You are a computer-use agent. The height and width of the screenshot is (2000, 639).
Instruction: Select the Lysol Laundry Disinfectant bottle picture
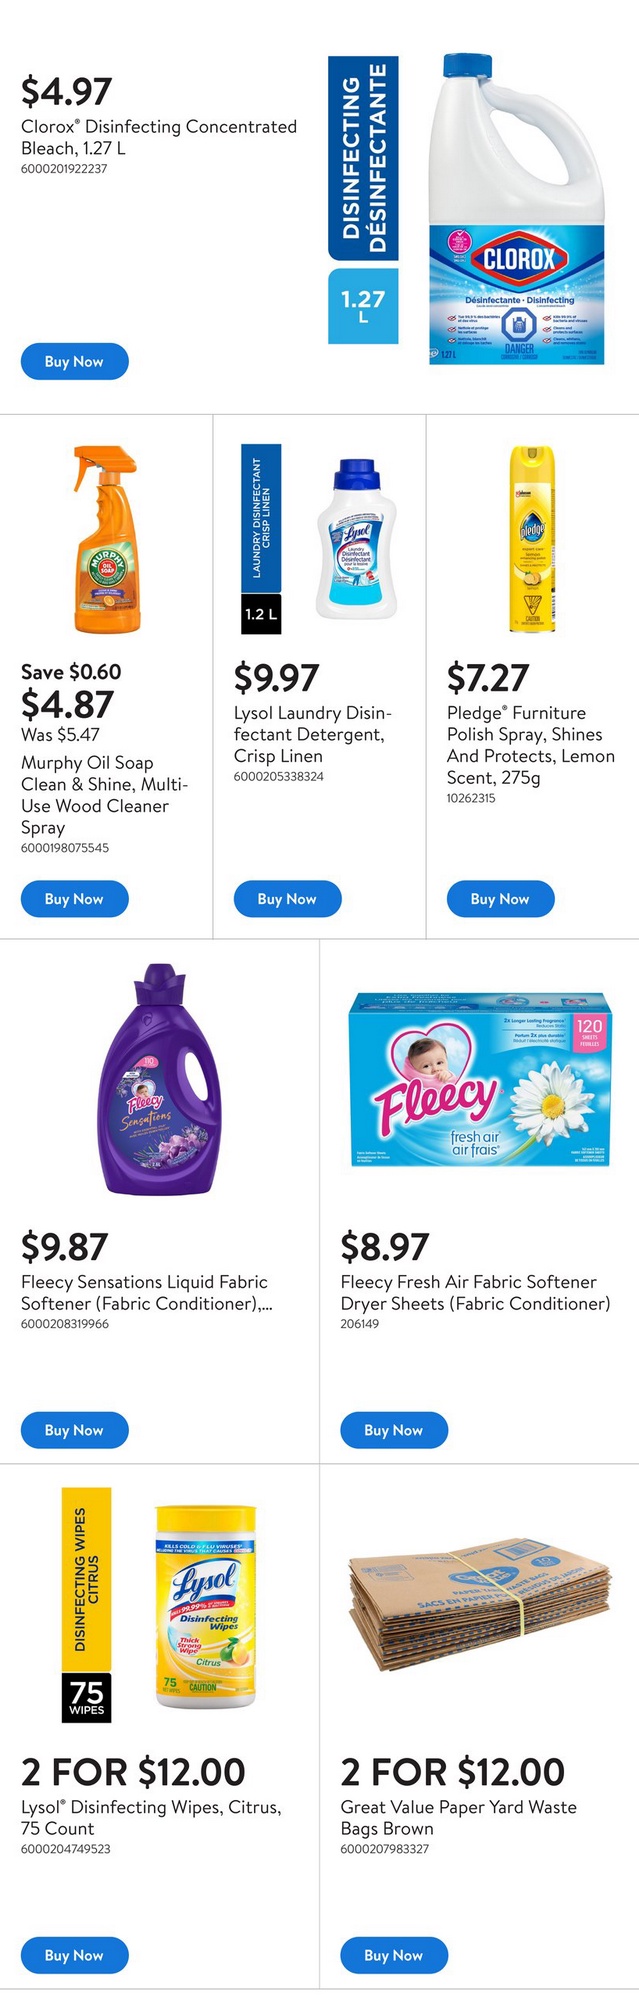[x=356, y=539]
